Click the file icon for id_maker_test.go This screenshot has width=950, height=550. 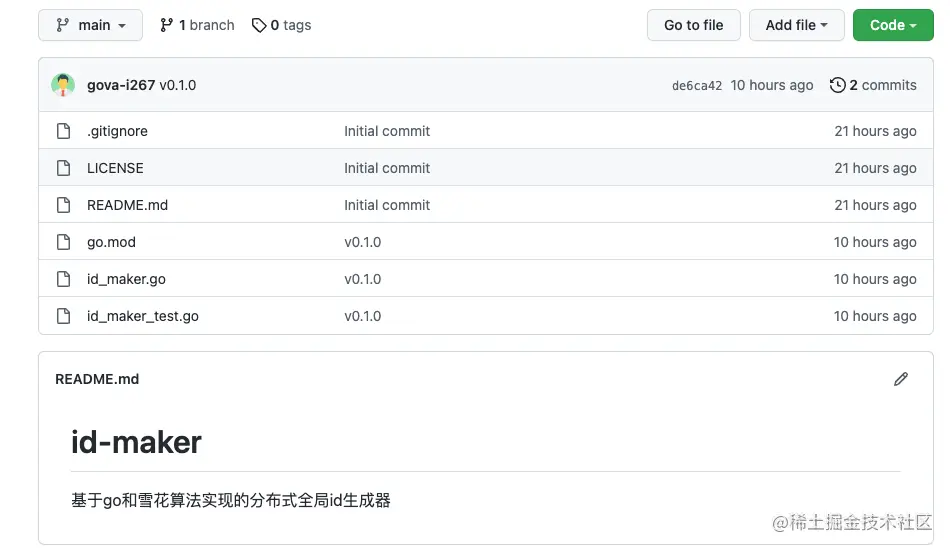pos(64,316)
